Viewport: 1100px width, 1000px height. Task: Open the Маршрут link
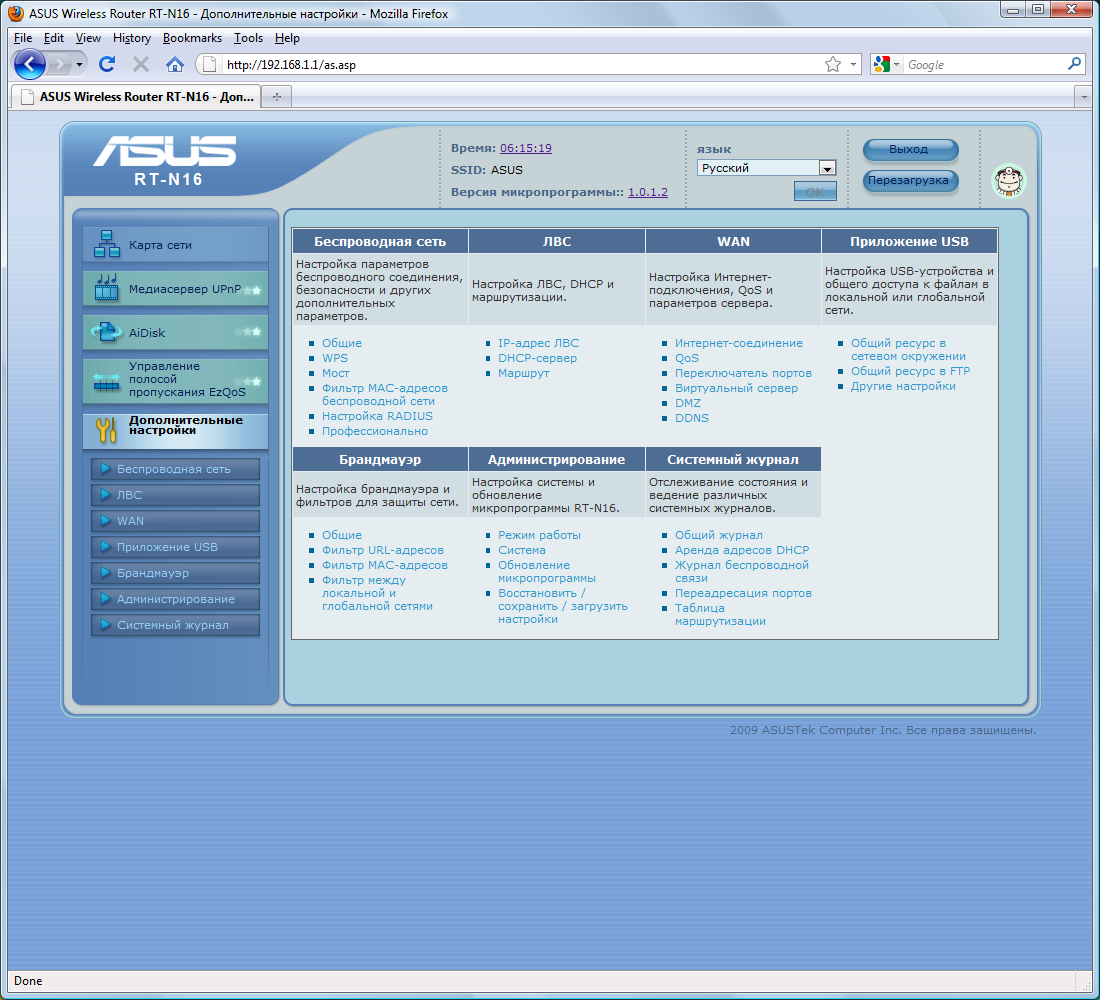(523, 373)
